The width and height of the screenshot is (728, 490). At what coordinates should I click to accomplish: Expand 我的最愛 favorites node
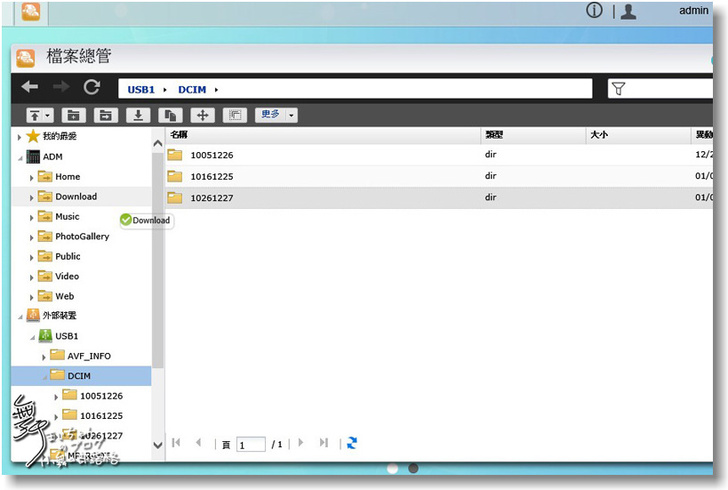[x=19, y=137]
